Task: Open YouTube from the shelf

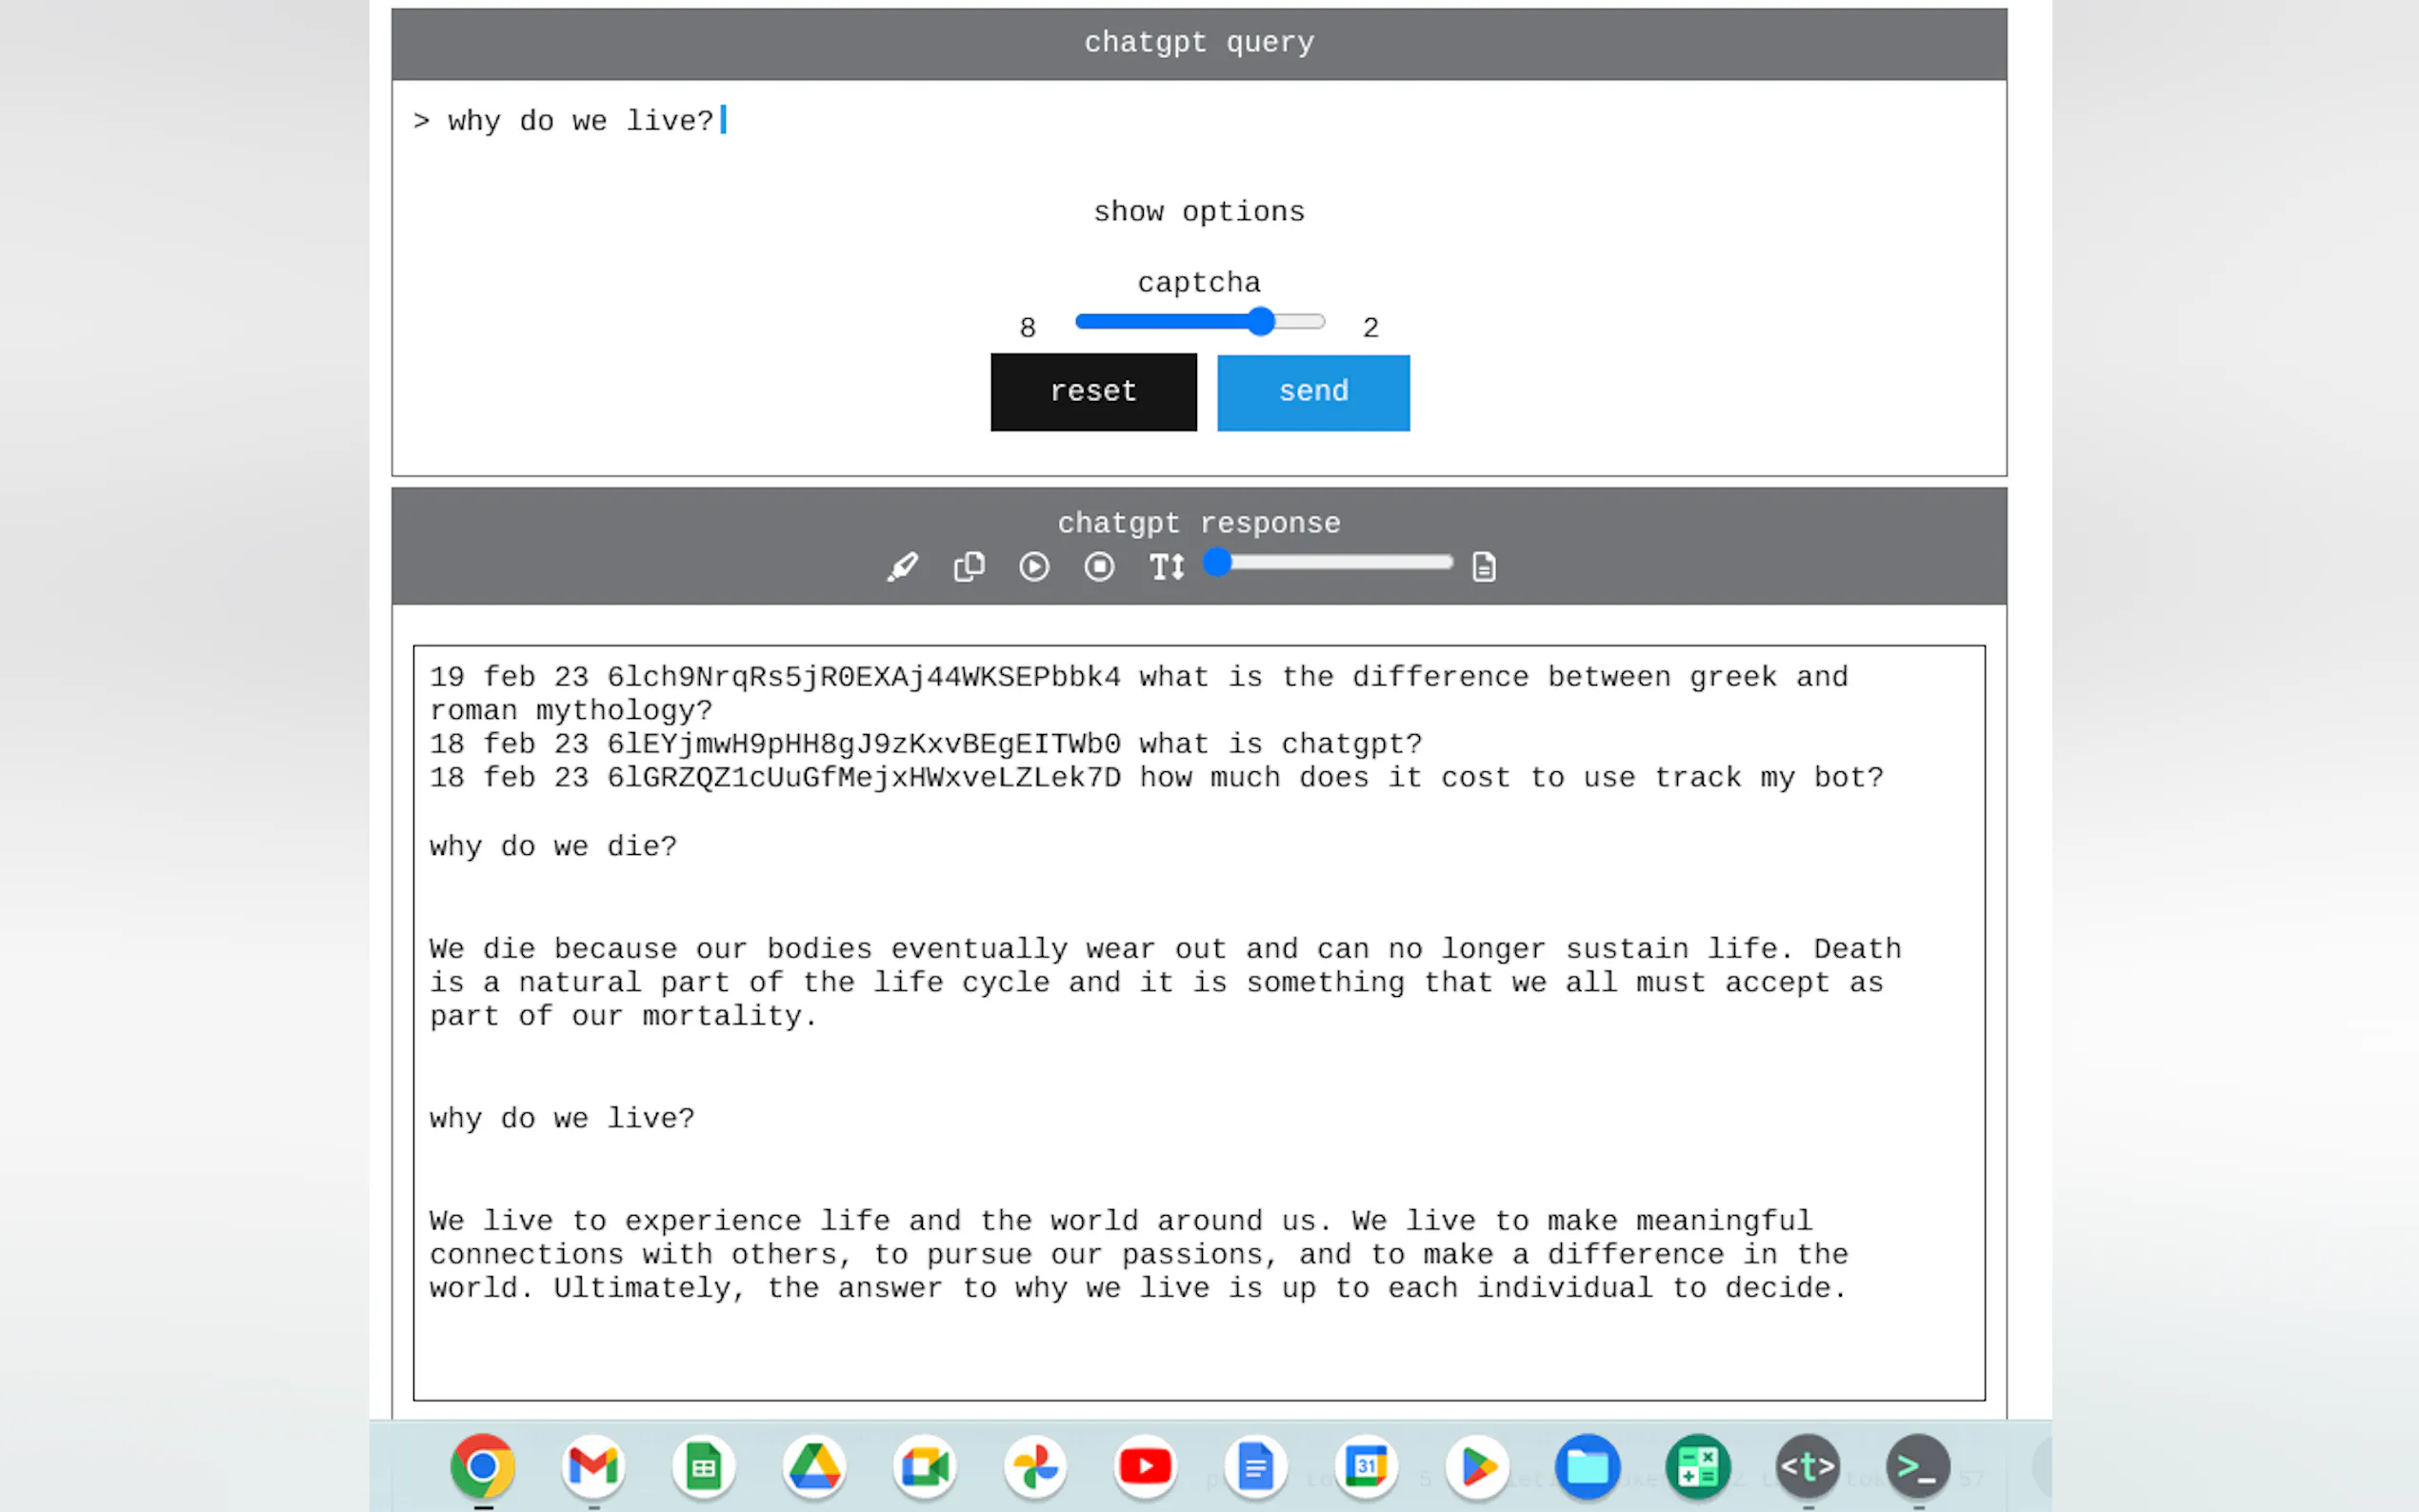Action: 1145,1467
